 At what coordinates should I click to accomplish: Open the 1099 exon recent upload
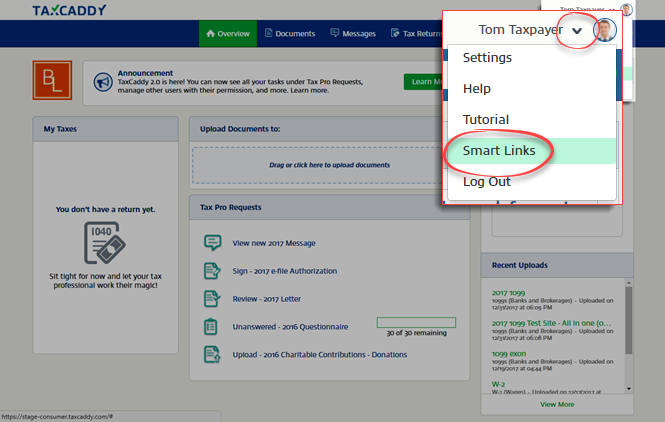pos(509,354)
